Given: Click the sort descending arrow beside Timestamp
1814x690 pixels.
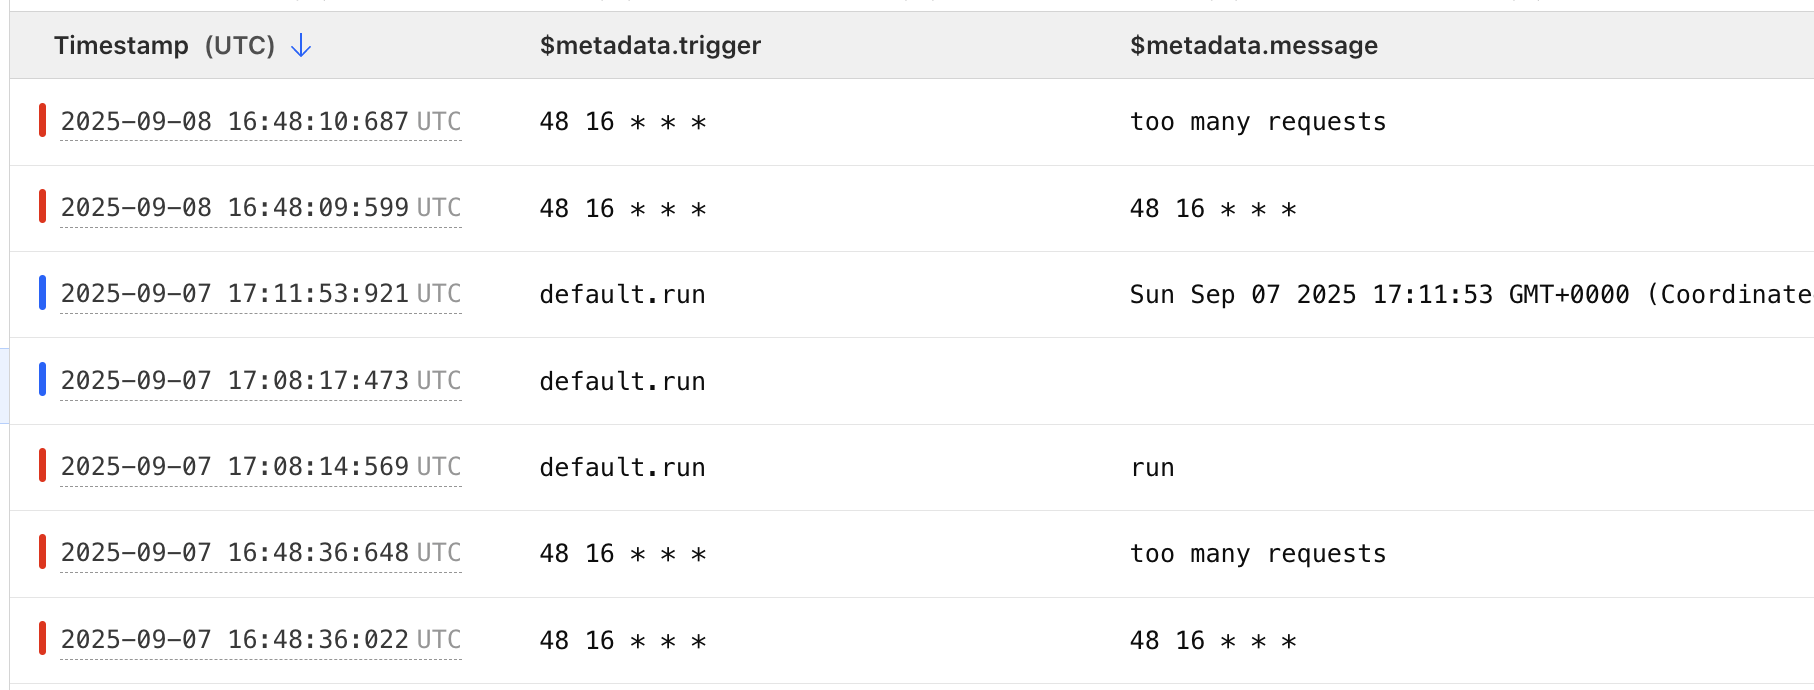Looking at the screenshot, I should pyautogui.click(x=301, y=46).
